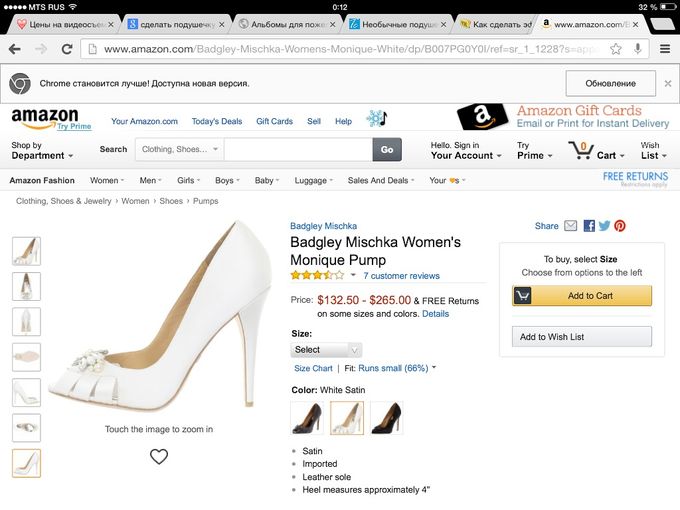Expand the Your Account menu
The height and width of the screenshot is (510, 680).
[x=466, y=150]
